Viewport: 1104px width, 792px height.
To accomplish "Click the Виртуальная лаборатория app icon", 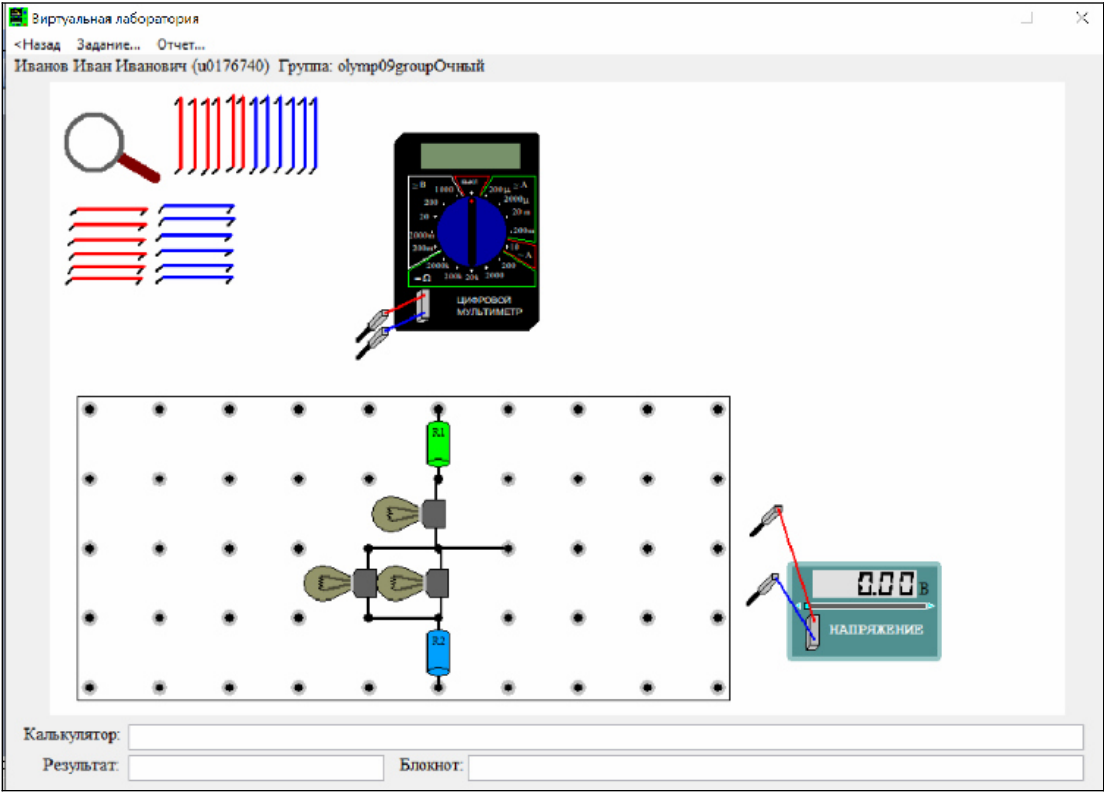I will click(x=18, y=18).
